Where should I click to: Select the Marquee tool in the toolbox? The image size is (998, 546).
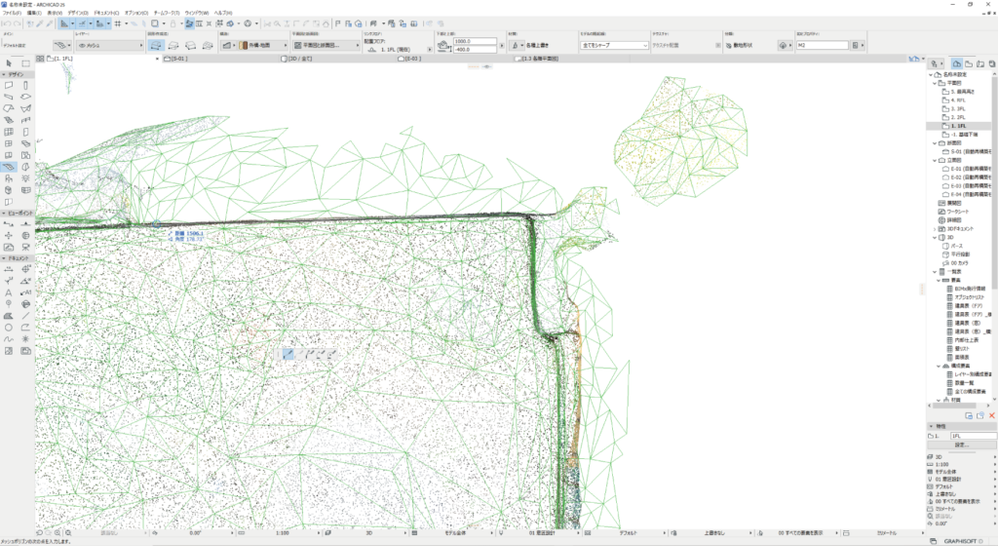(x=26, y=64)
